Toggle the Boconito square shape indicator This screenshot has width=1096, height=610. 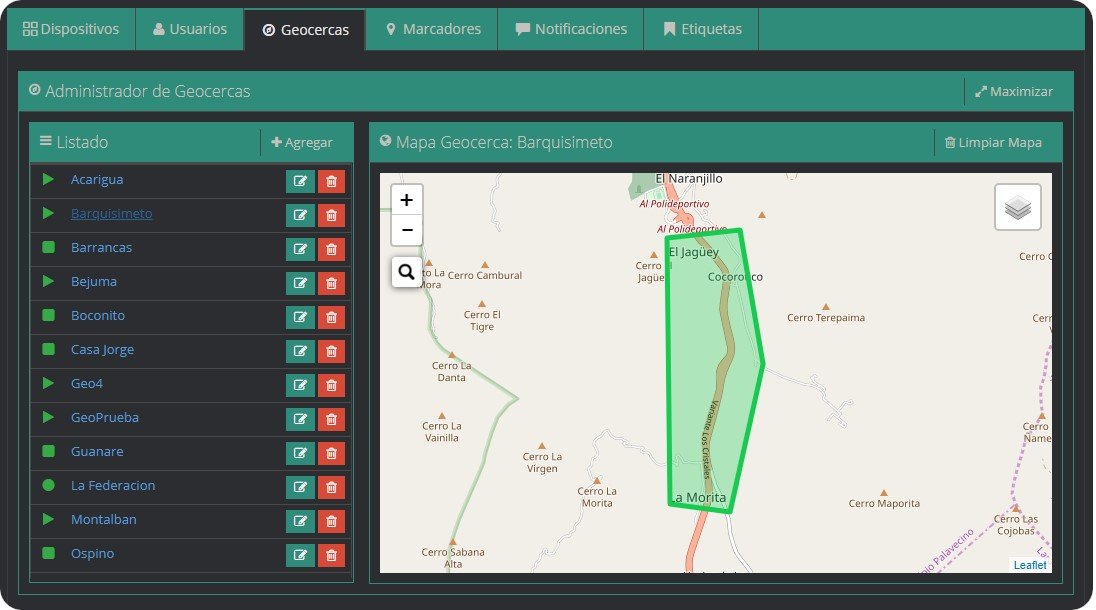click(x=48, y=316)
